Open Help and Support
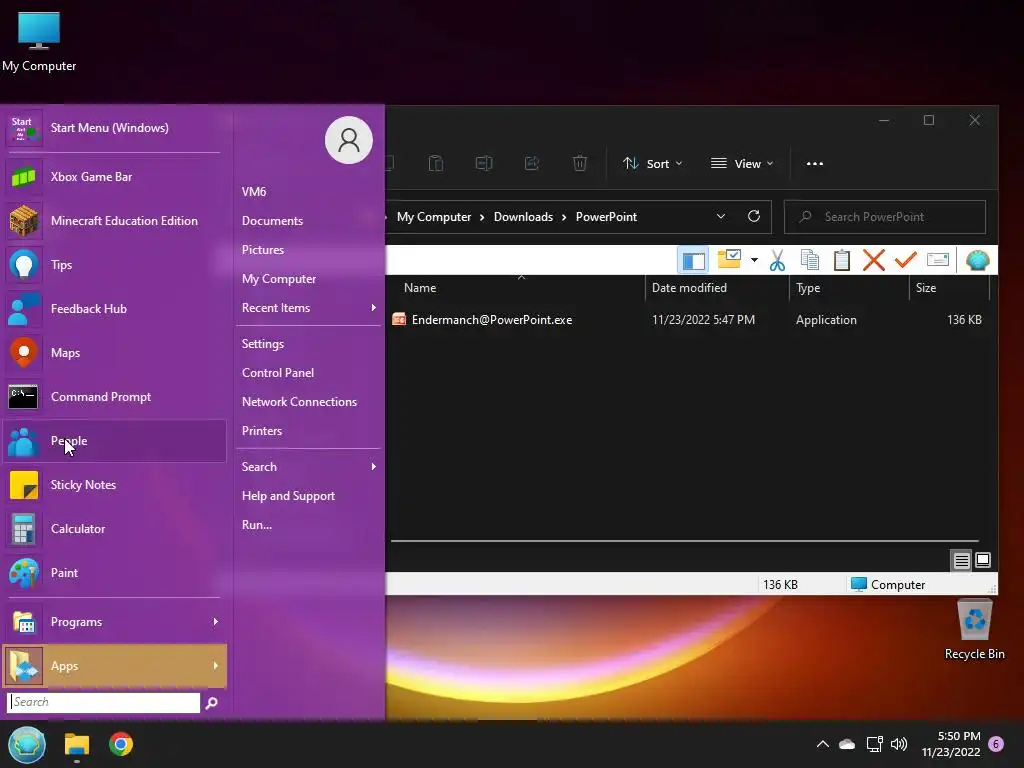Screen dimensions: 1024x768 coord(288,496)
